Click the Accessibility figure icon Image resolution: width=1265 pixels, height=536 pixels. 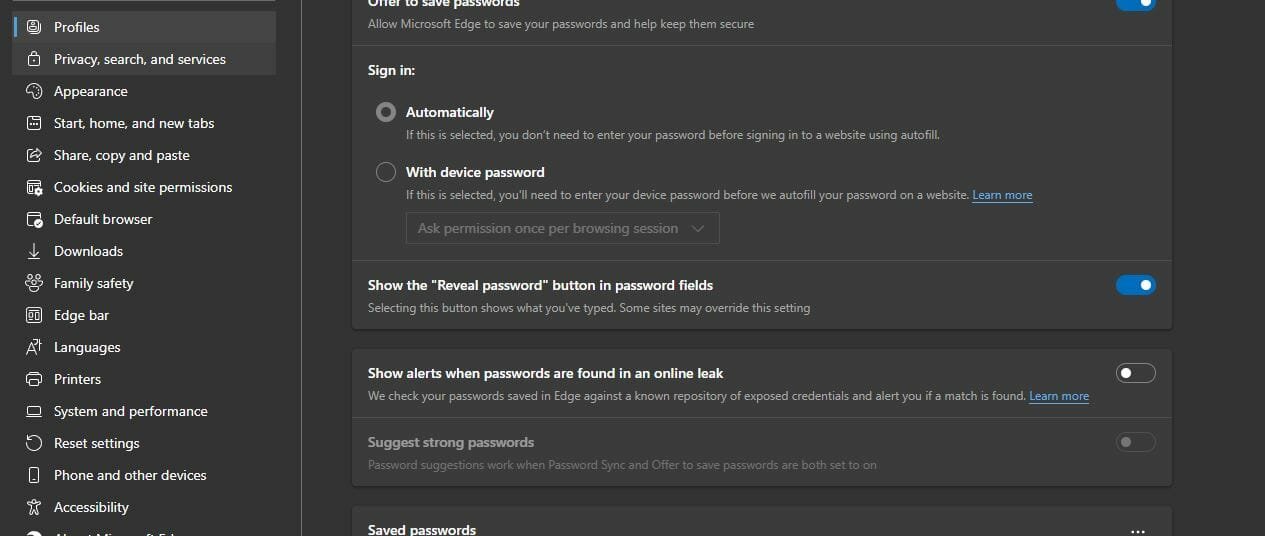pos(35,507)
